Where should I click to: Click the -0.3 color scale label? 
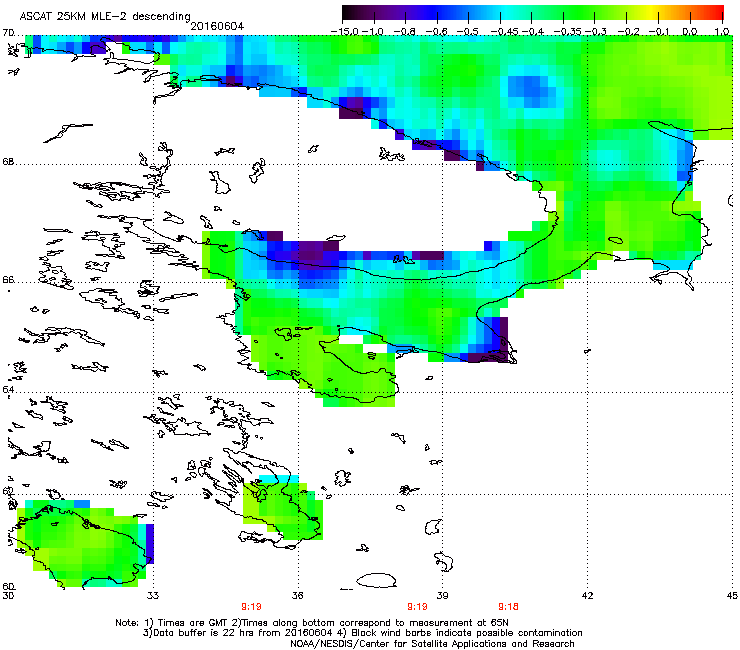[x=596, y=32]
